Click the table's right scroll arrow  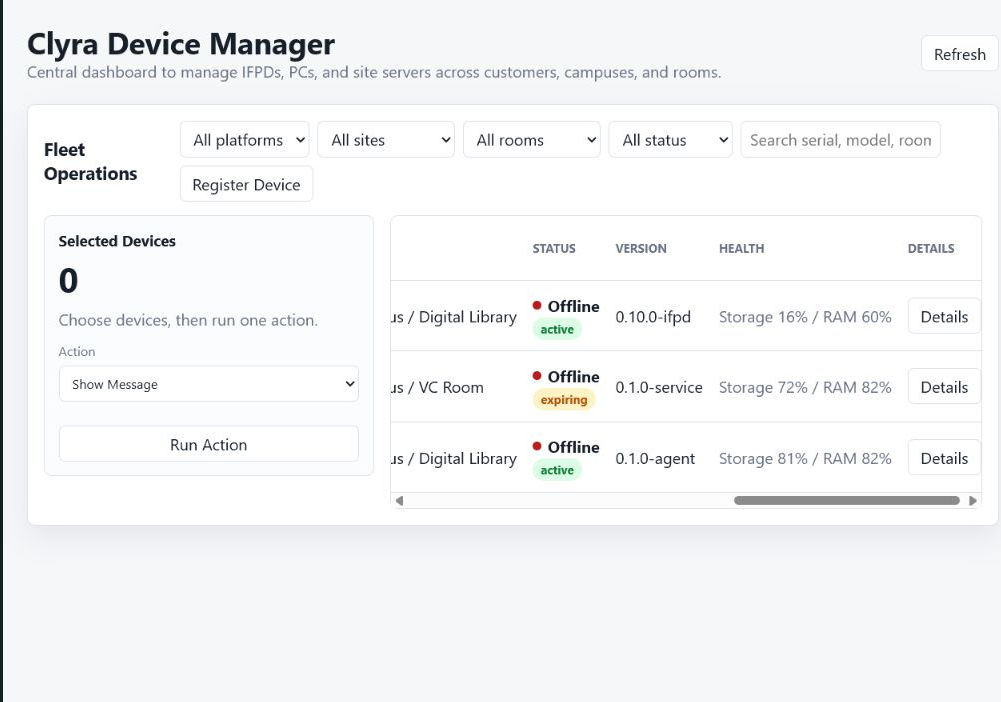[973, 500]
